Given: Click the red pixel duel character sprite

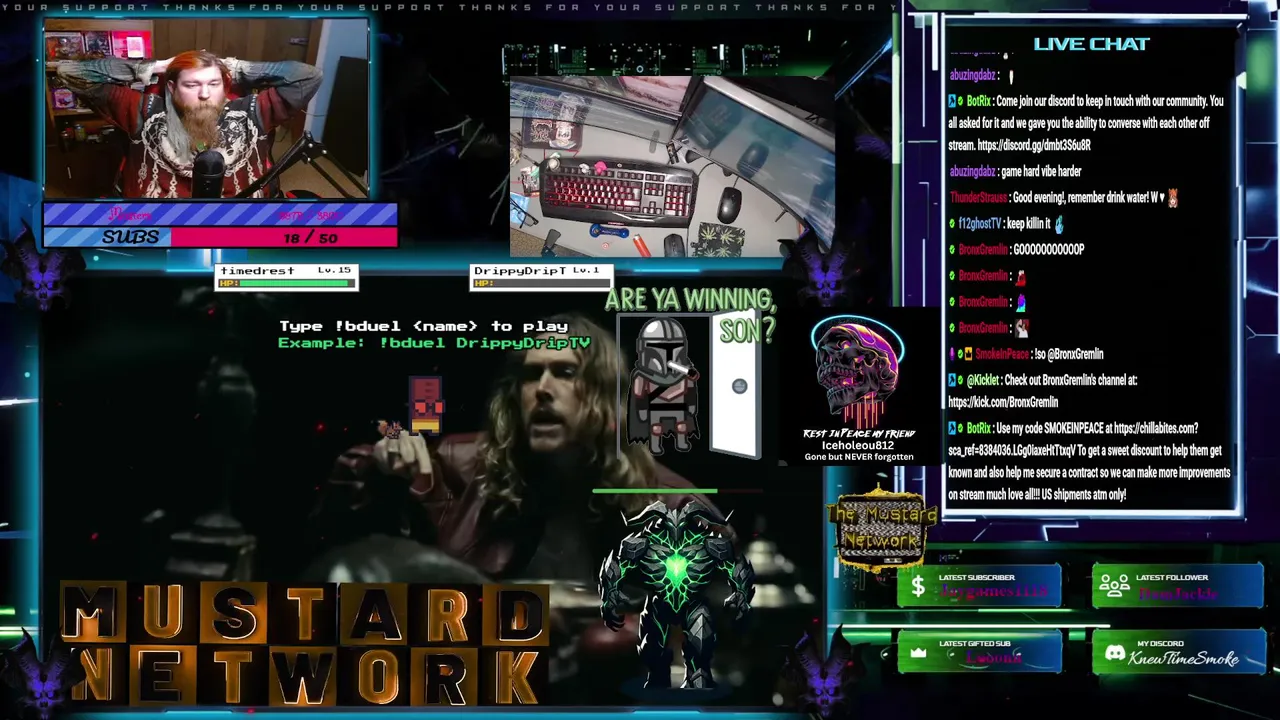Looking at the screenshot, I should [x=425, y=404].
